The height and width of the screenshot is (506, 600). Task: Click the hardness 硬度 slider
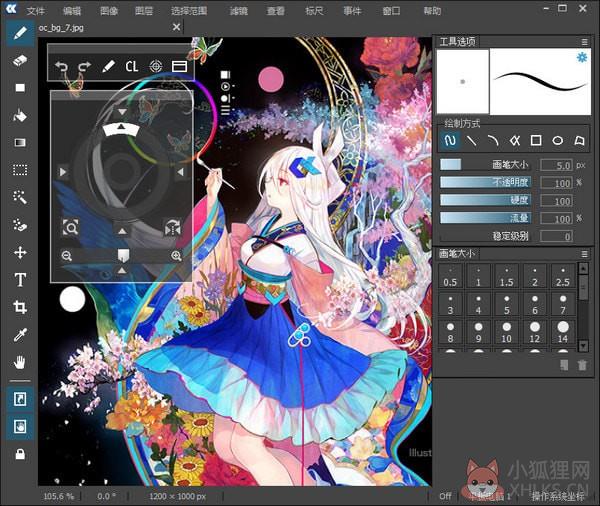pos(485,200)
